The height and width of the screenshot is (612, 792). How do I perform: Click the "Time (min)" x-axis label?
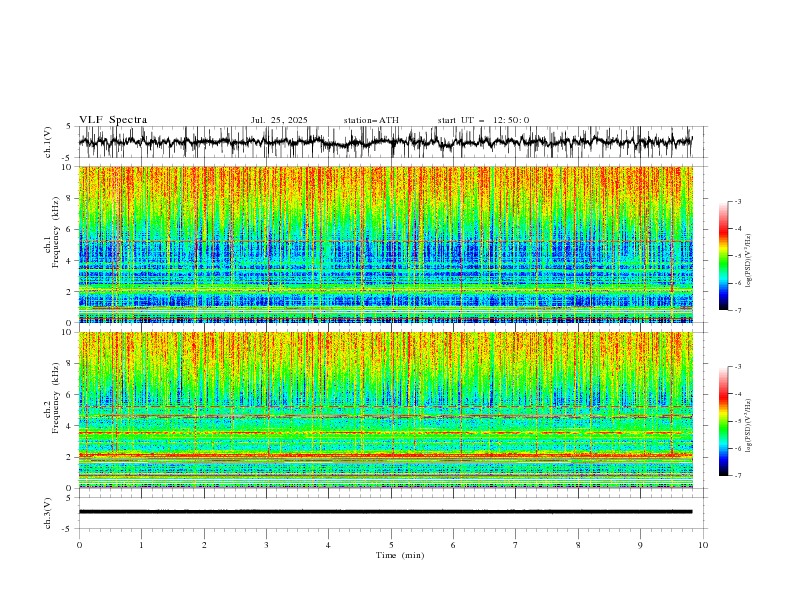point(400,555)
